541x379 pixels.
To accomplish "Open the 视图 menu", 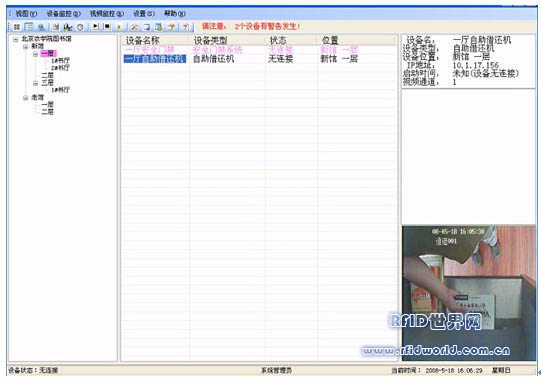I will [x=26, y=14].
